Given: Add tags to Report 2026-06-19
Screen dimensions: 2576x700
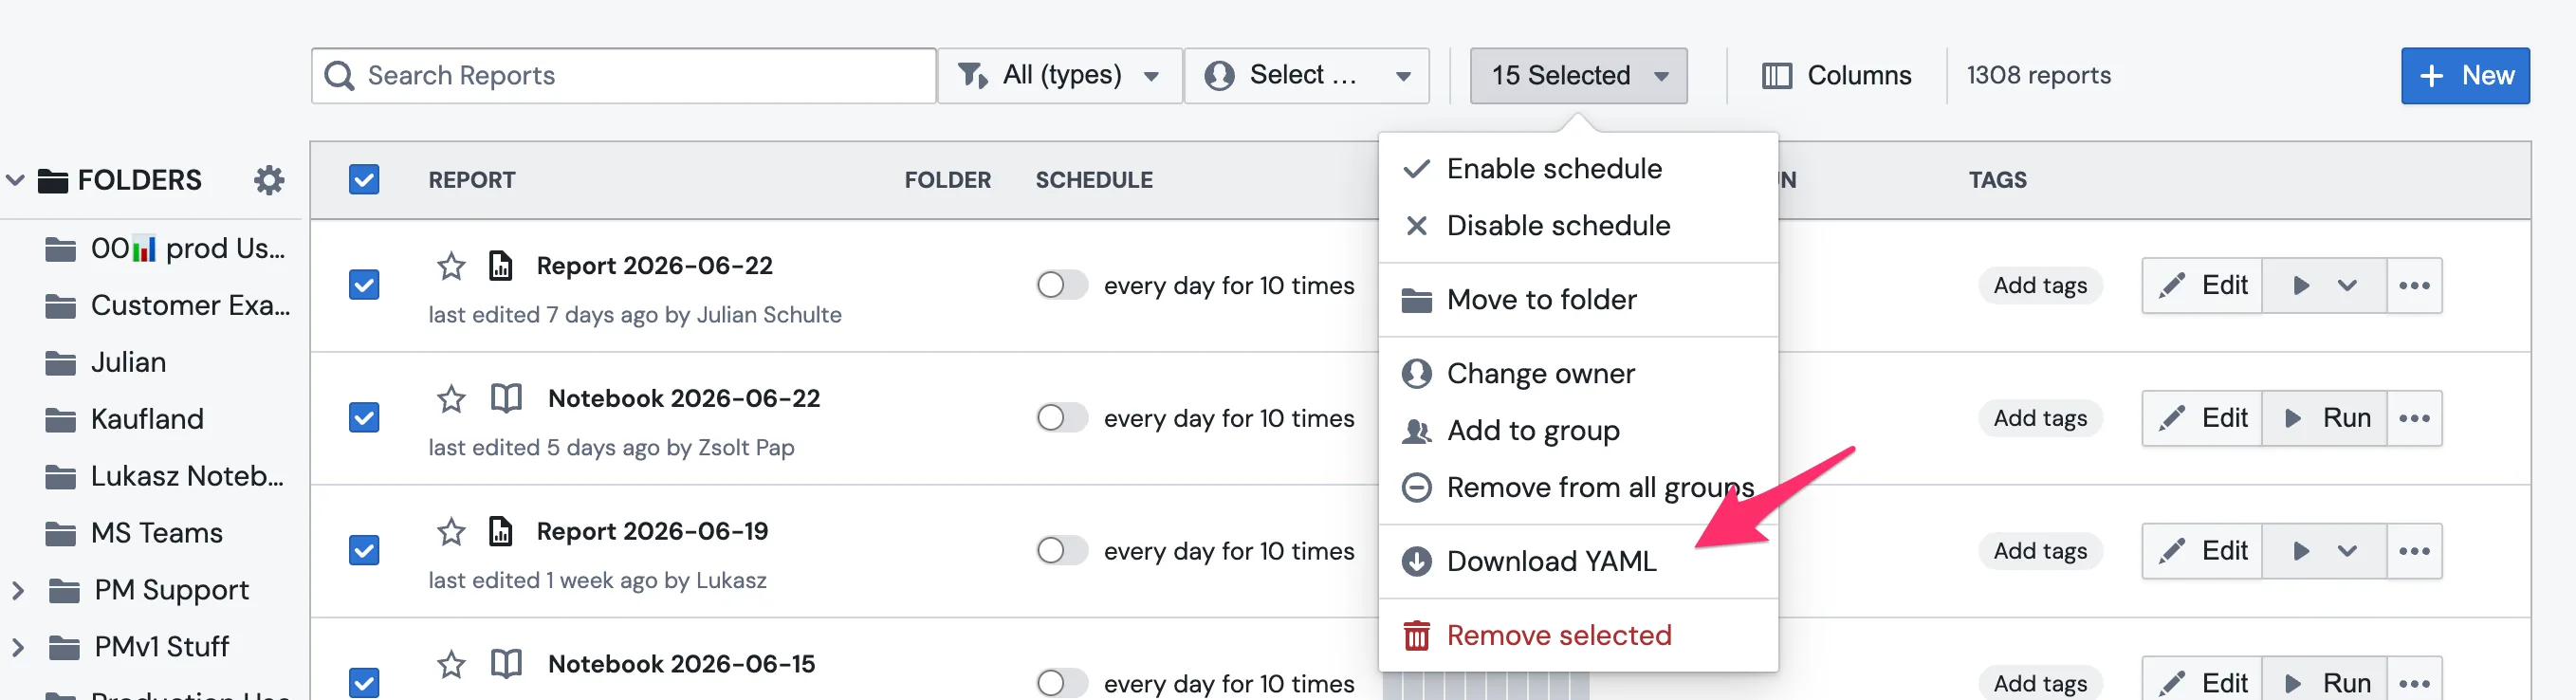Looking at the screenshot, I should [x=2040, y=552].
